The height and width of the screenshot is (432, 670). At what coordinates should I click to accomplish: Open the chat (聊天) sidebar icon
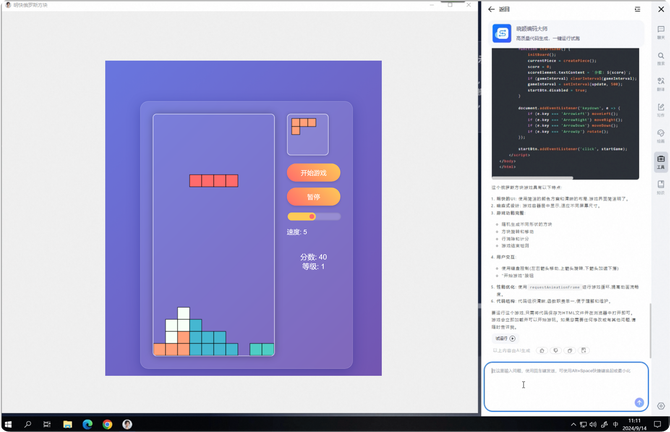[x=661, y=32]
